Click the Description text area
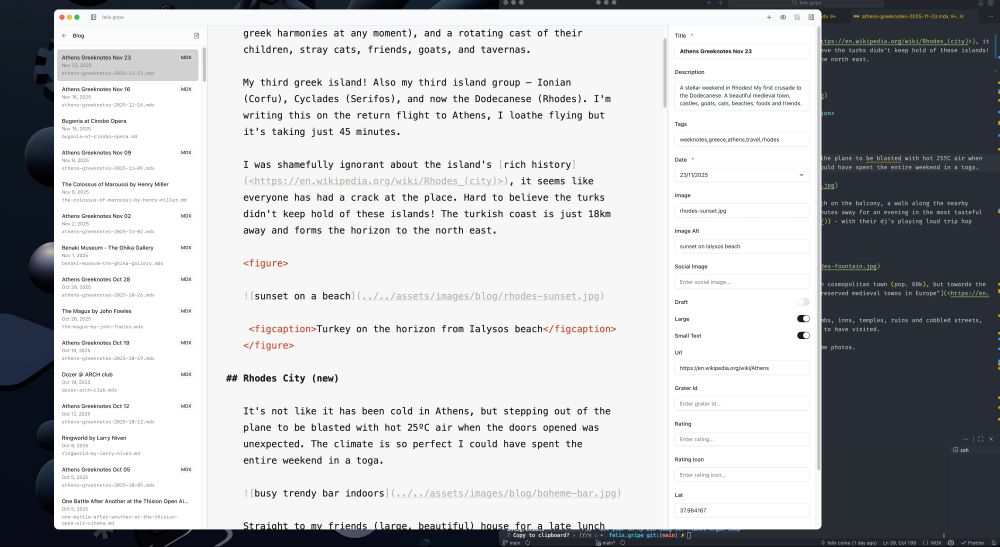The height and width of the screenshot is (547, 1000). 742,96
